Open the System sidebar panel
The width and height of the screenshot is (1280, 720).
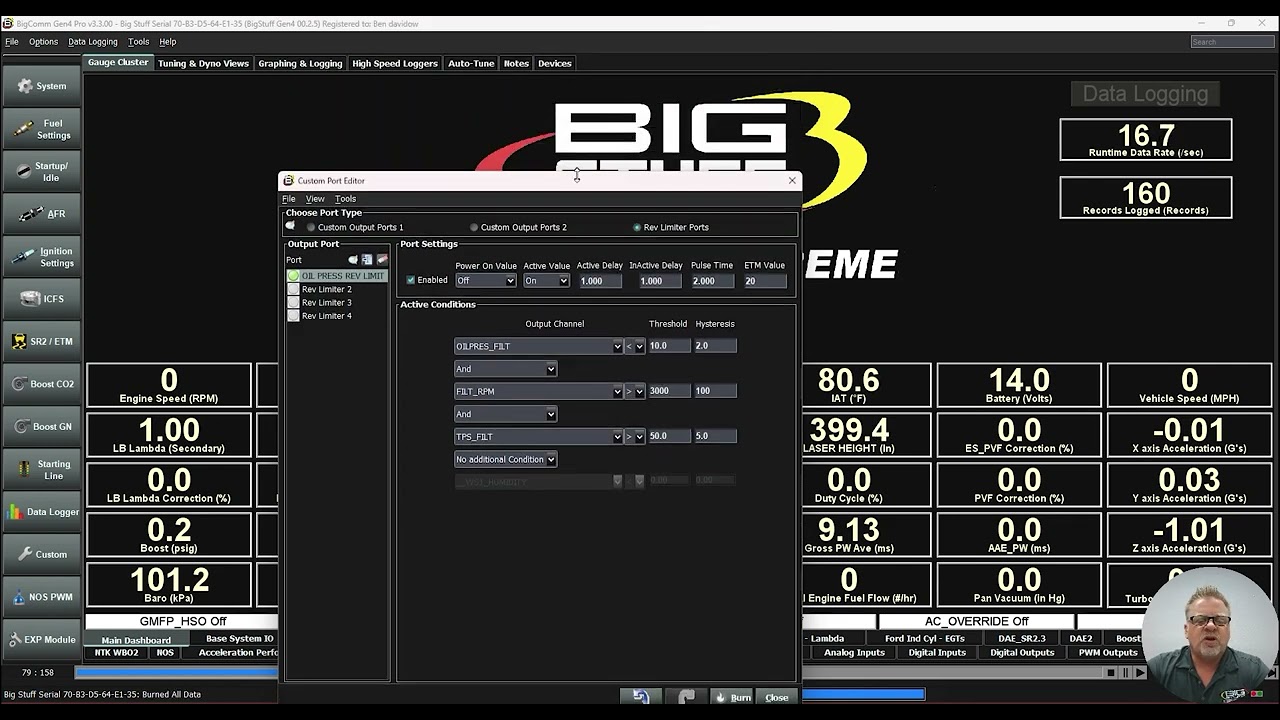click(x=41, y=86)
